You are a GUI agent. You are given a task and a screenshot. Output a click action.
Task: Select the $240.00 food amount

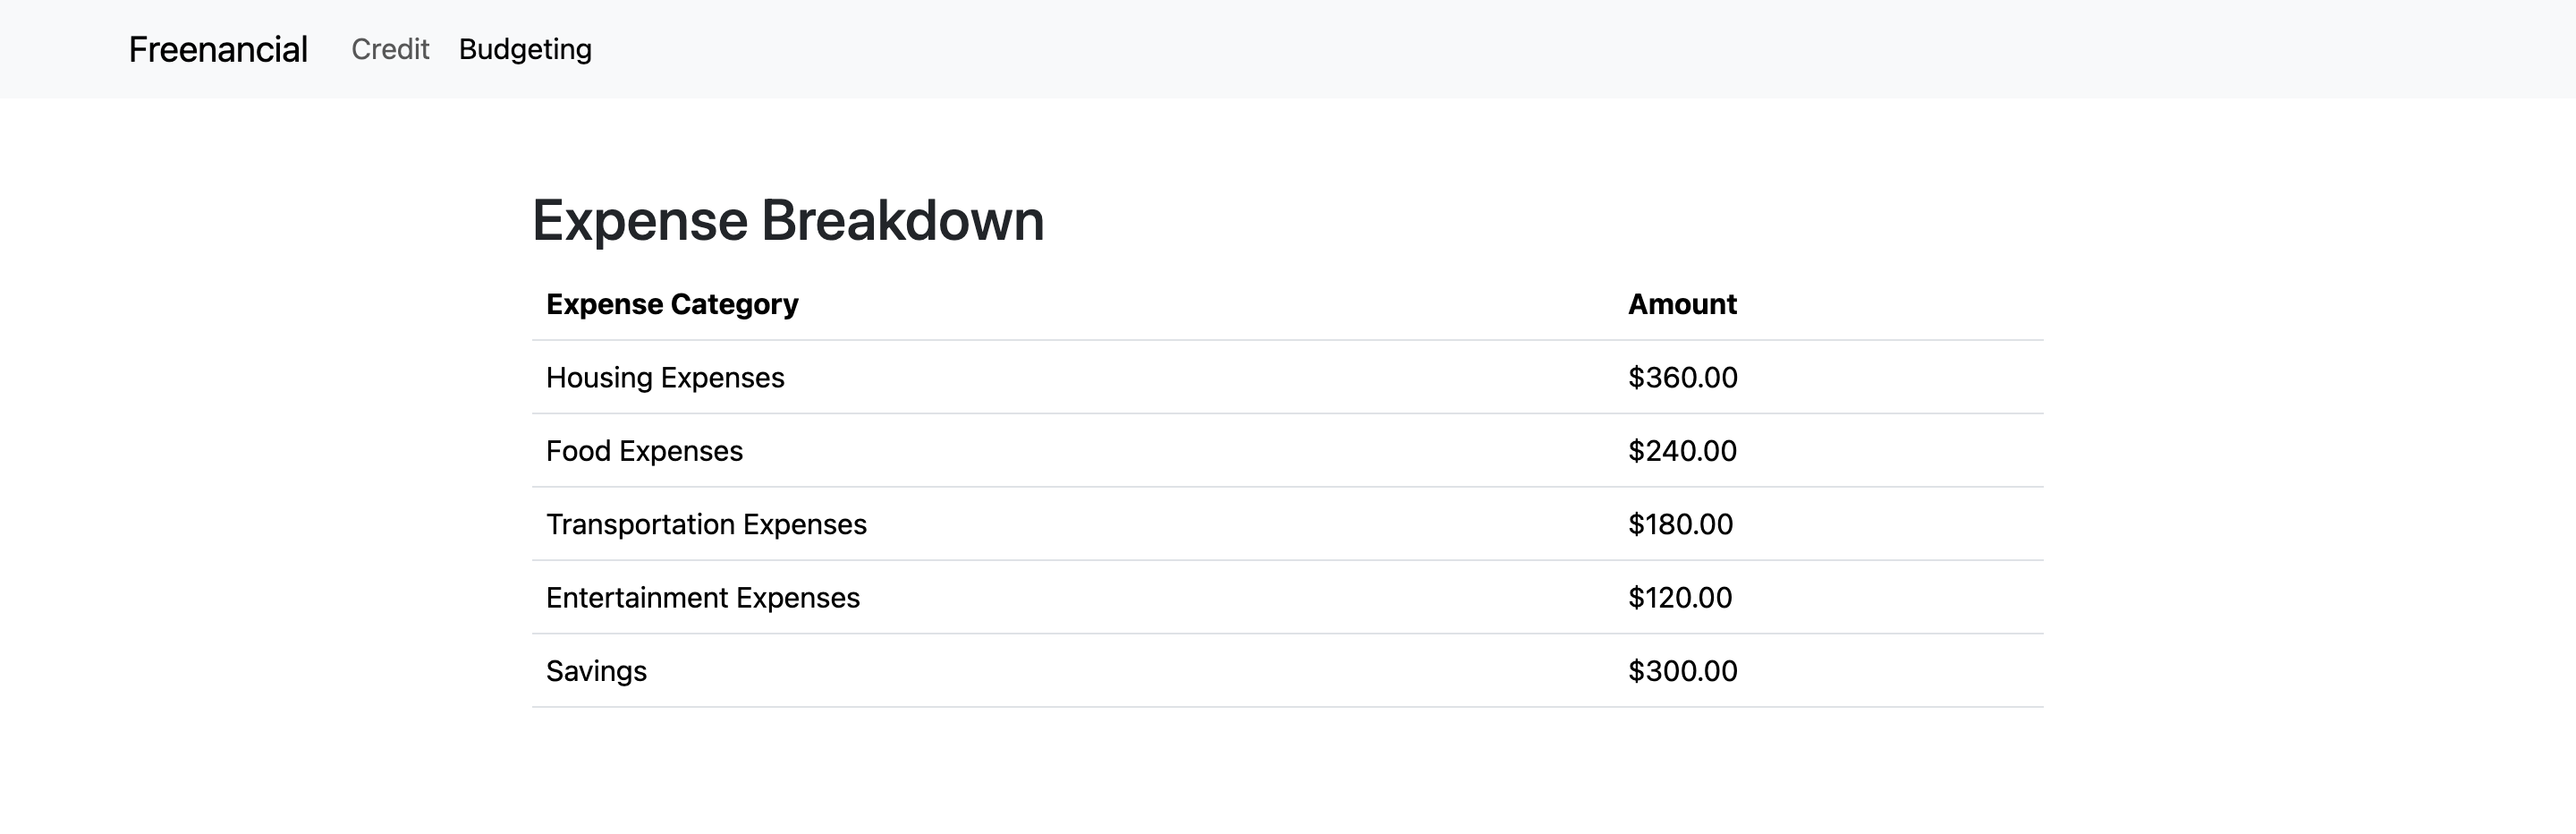[1682, 451]
